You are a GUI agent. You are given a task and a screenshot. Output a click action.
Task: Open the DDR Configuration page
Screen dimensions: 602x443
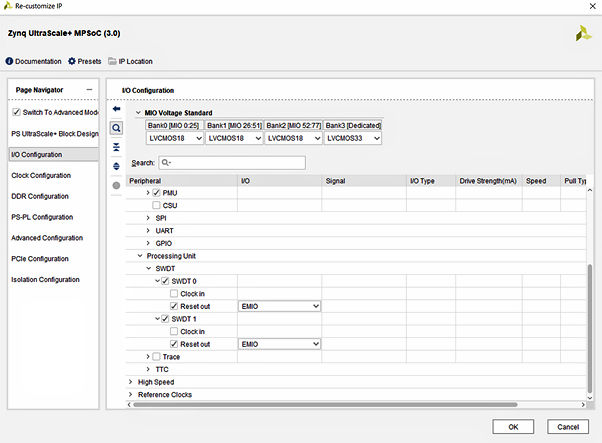tap(40, 196)
